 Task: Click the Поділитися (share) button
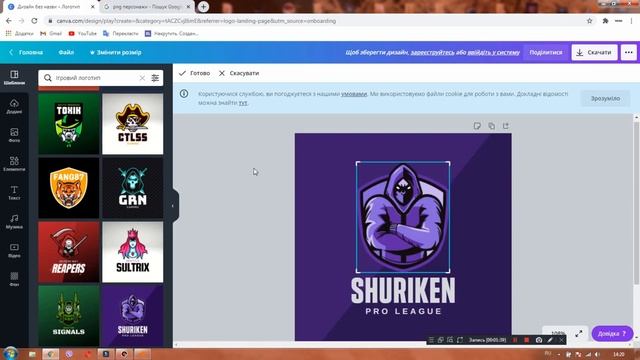click(546, 52)
